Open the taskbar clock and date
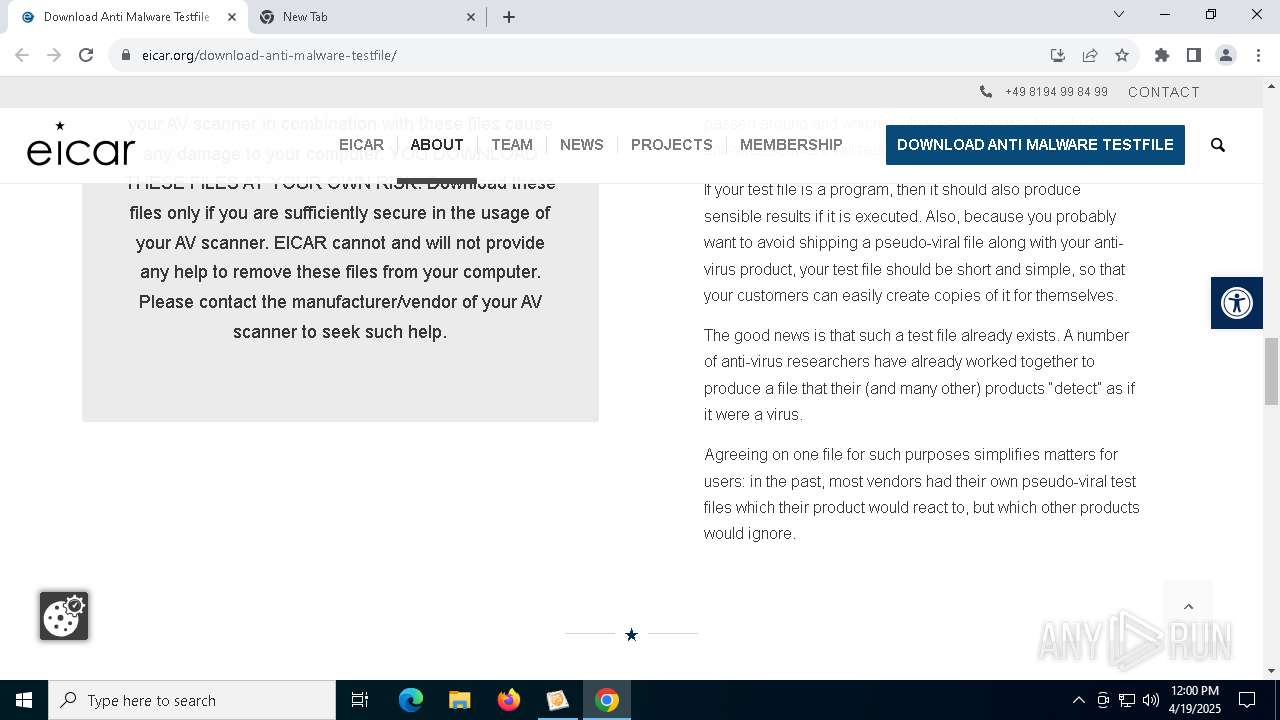Screen dimensions: 1280x720 pyautogui.click(x=1194, y=700)
